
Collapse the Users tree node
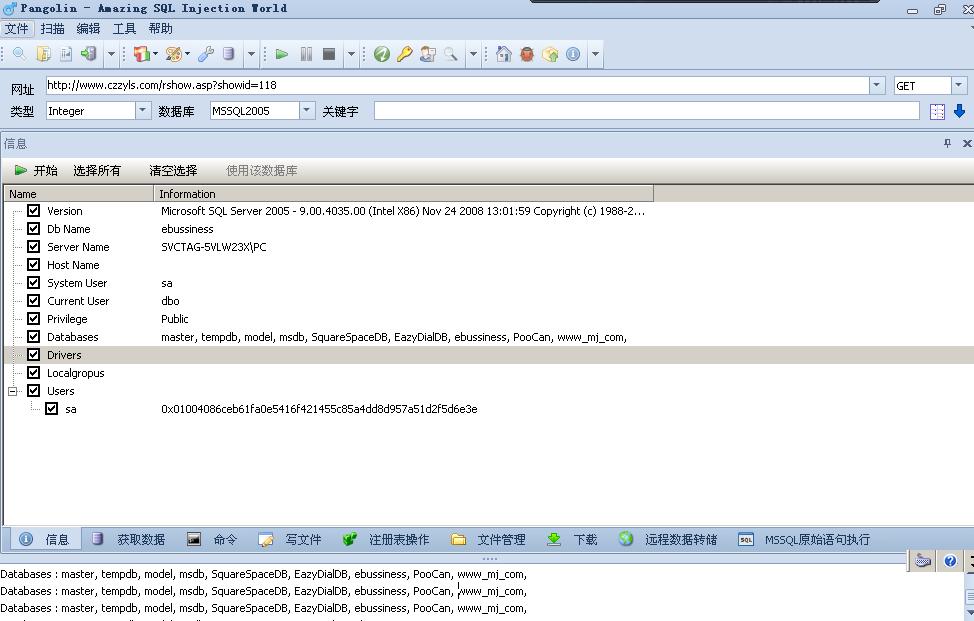tap(12, 391)
